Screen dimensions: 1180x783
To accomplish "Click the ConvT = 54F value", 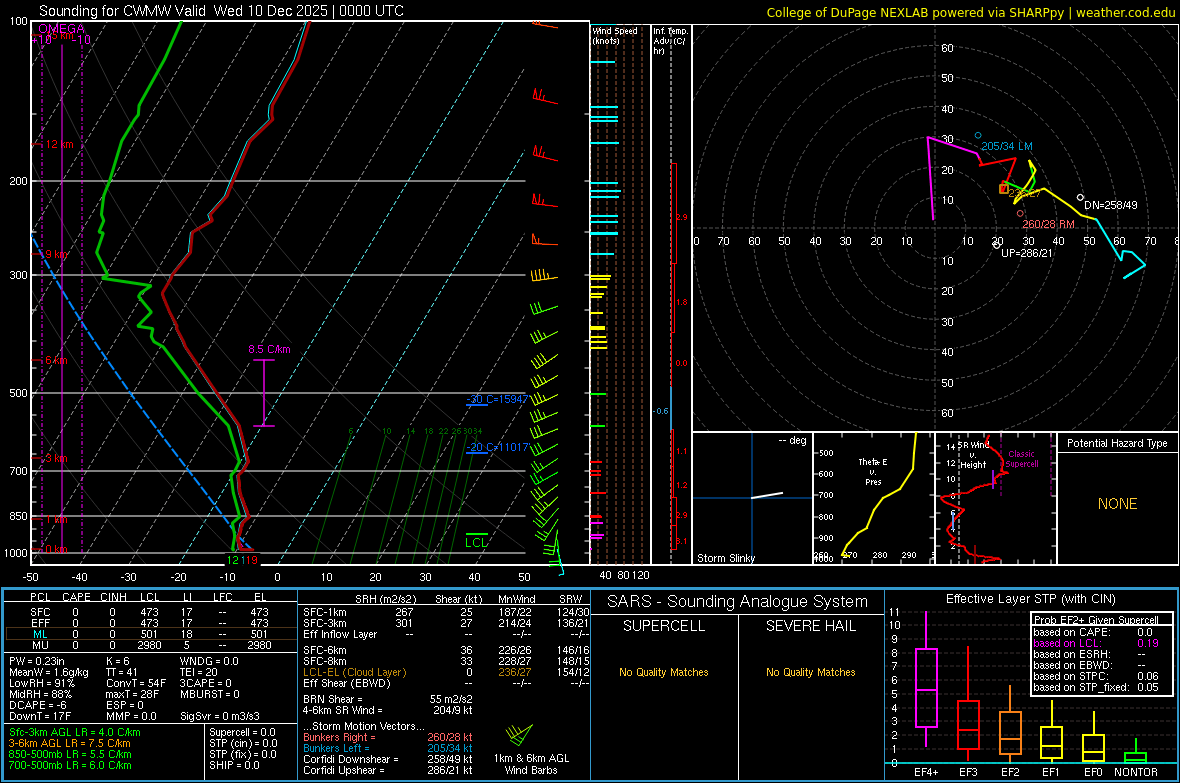I will tap(136, 683).
